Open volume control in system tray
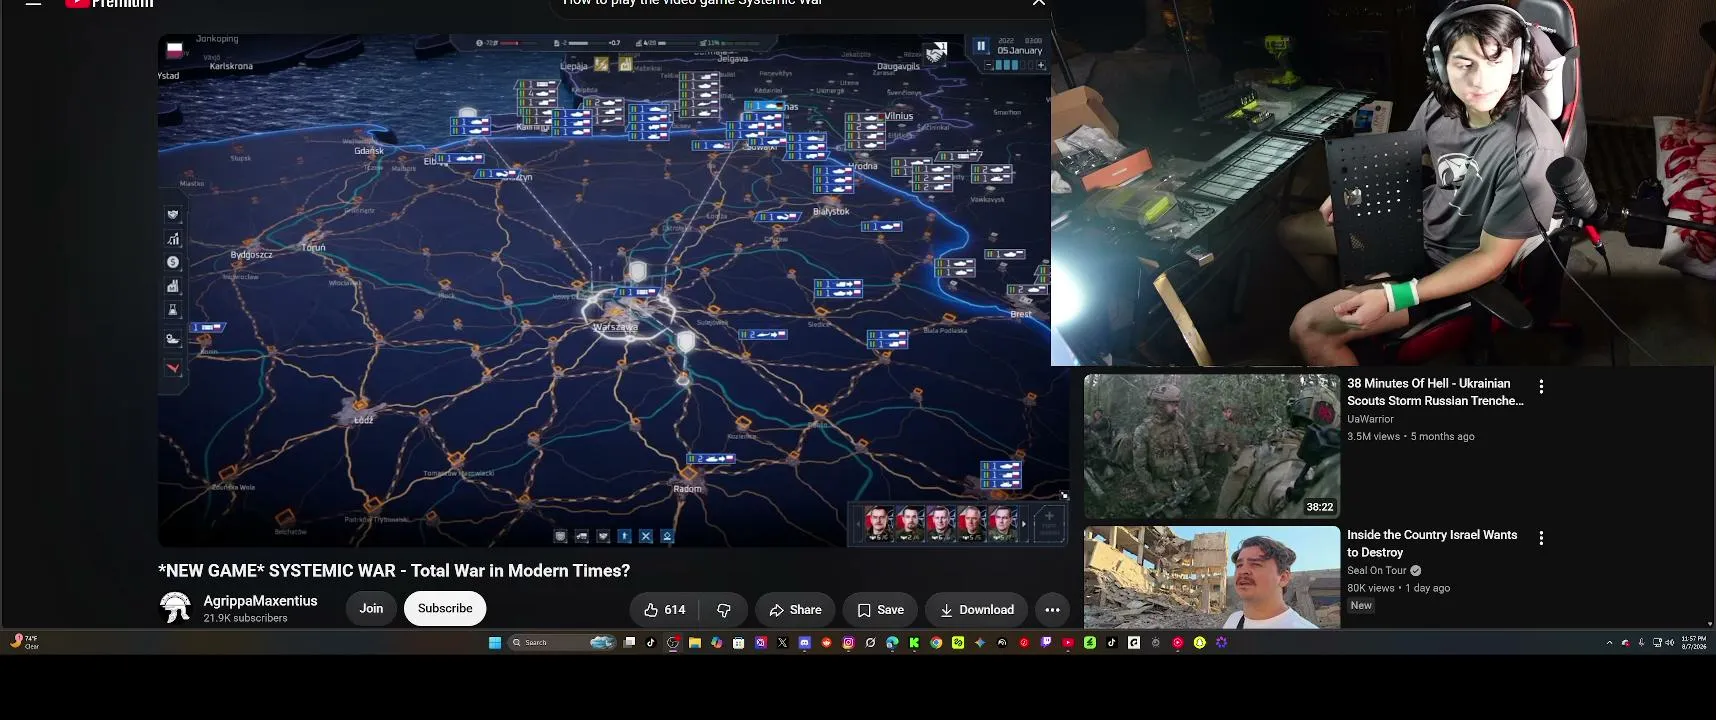This screenshot has width=1716, height=720. (1670, 643)
